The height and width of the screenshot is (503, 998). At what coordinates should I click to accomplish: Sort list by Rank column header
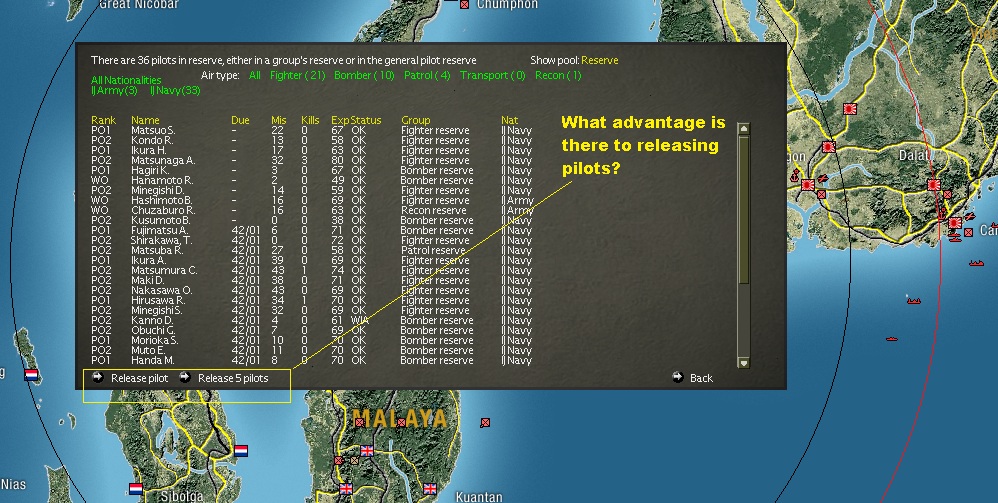click(103, 120)
